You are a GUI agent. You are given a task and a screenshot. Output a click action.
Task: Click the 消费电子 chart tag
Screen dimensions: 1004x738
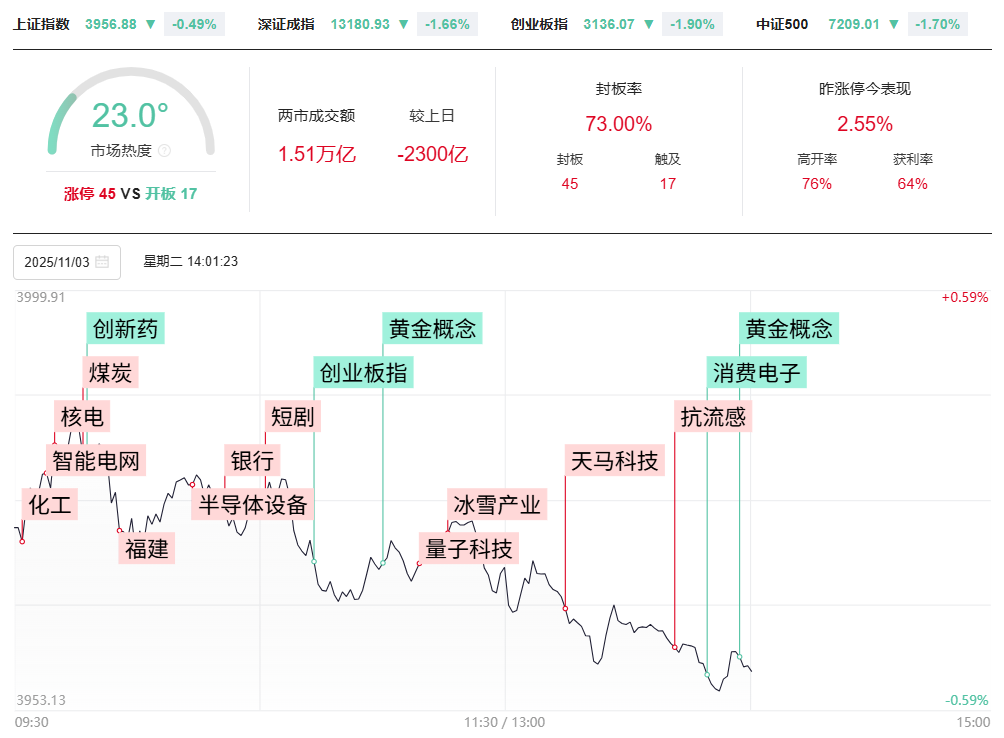[757, 373]
